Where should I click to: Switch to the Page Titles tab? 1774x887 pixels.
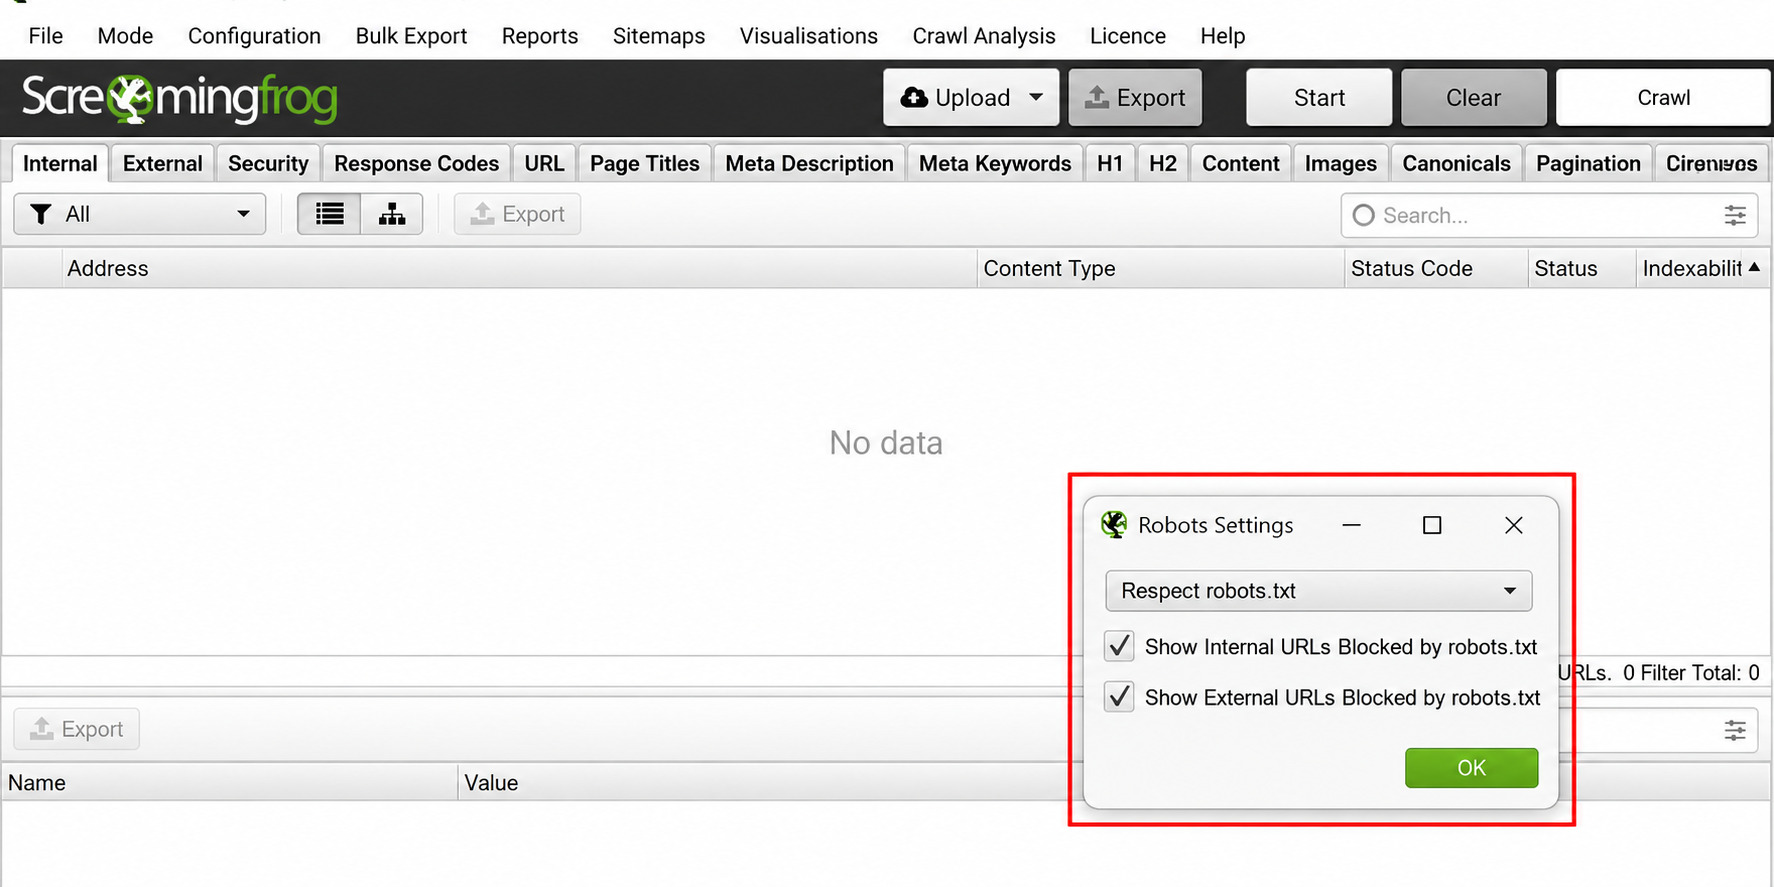pyautogui.click(x=645, y=164)
